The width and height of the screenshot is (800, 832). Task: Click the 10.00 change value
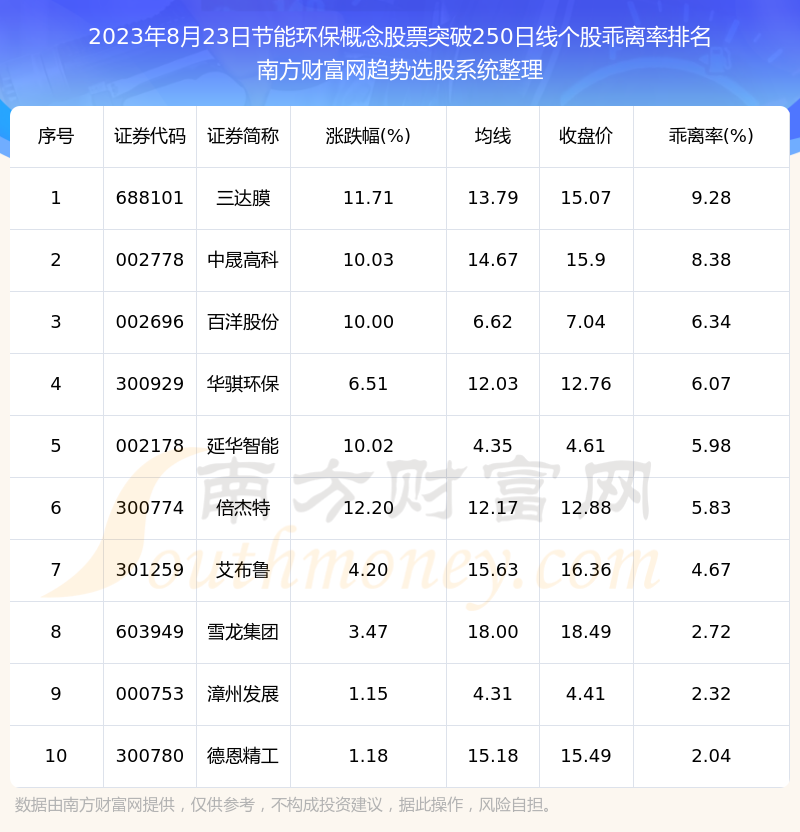(x=368, y=322)
